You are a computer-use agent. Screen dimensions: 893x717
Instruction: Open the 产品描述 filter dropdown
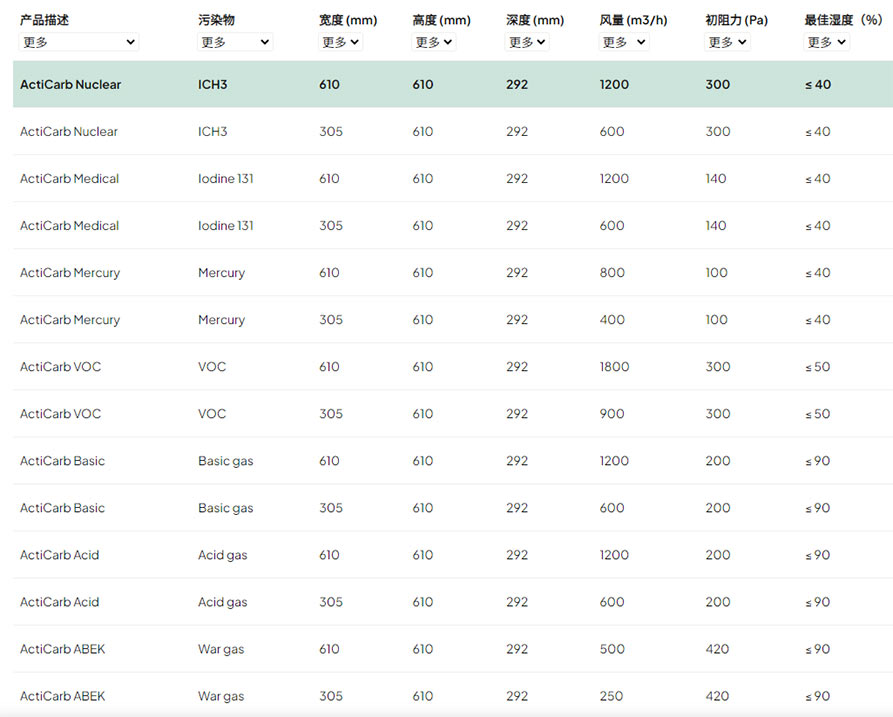pyautogui.click(x=79, y=42)
